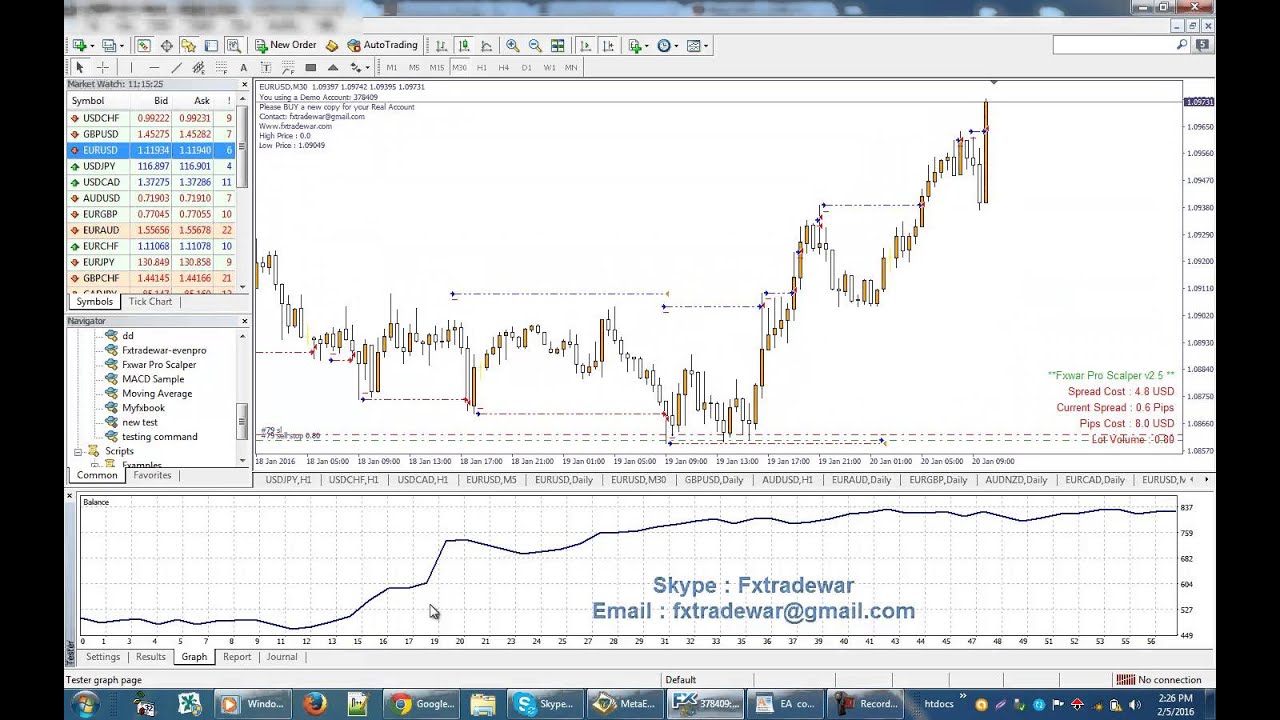Screen dimensions: 1280x720
Task: Open the MetaEditor taskbar item
Action: click(x=624, y=704)
